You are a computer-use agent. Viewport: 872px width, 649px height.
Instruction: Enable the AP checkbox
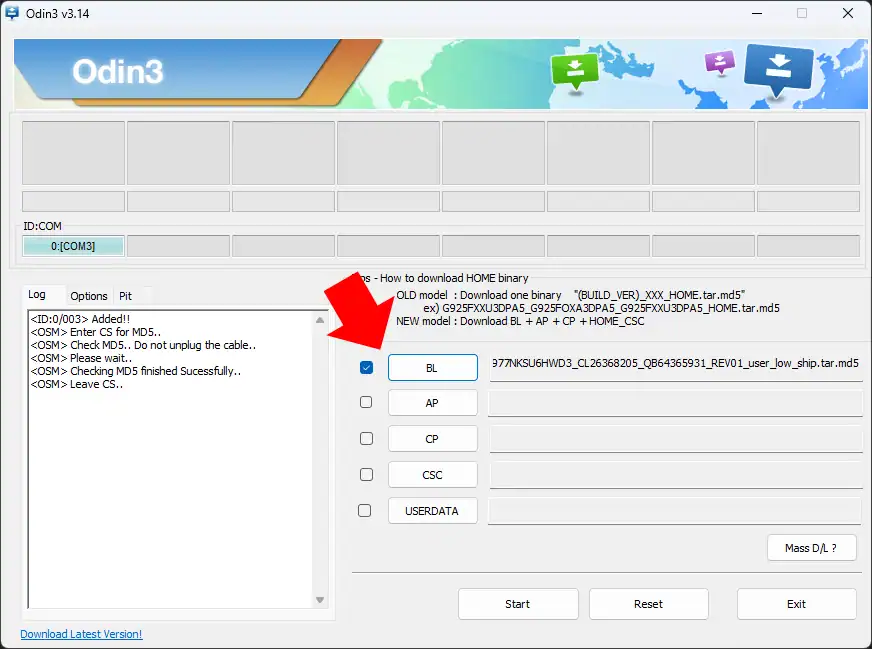tap(366, 402)
